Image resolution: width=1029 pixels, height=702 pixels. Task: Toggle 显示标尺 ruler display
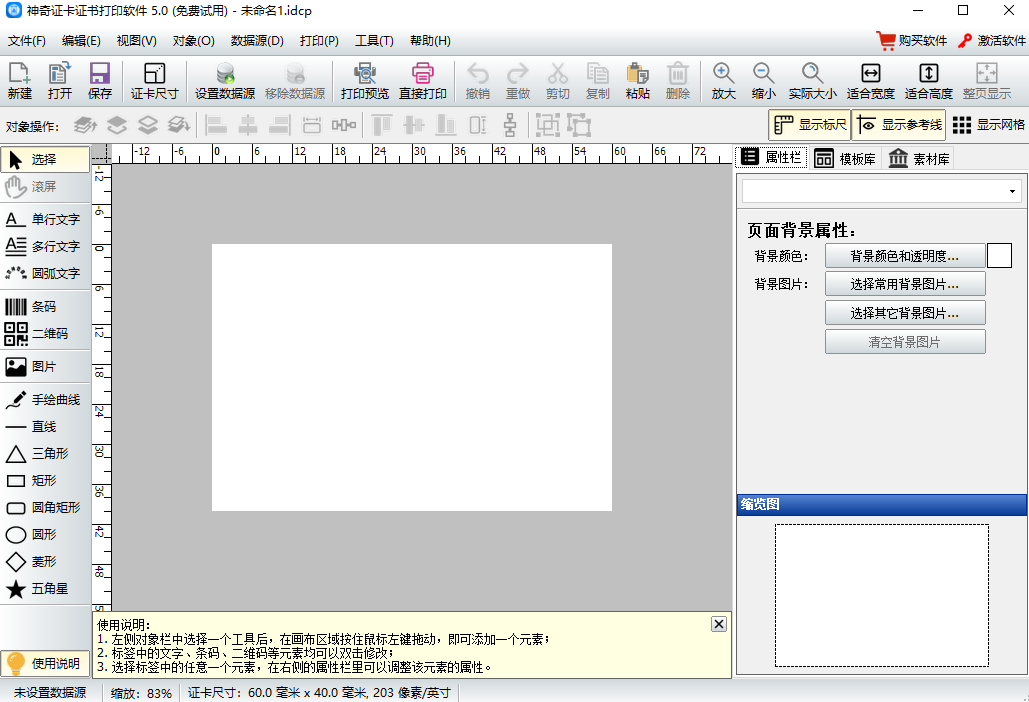click(810, 125)
